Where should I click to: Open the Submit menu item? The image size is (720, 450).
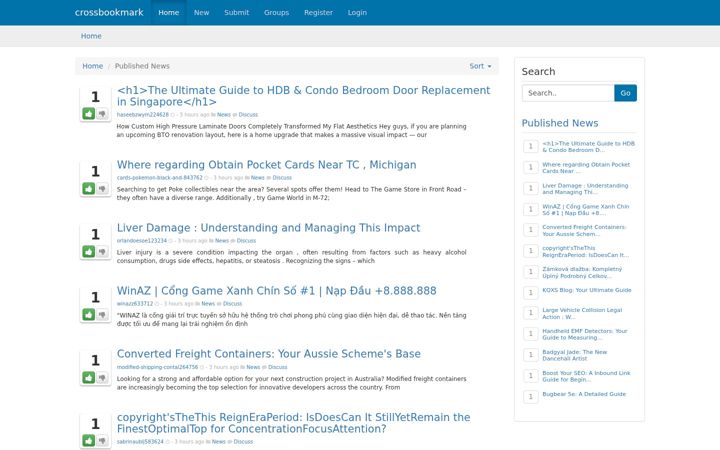(236, 12)
